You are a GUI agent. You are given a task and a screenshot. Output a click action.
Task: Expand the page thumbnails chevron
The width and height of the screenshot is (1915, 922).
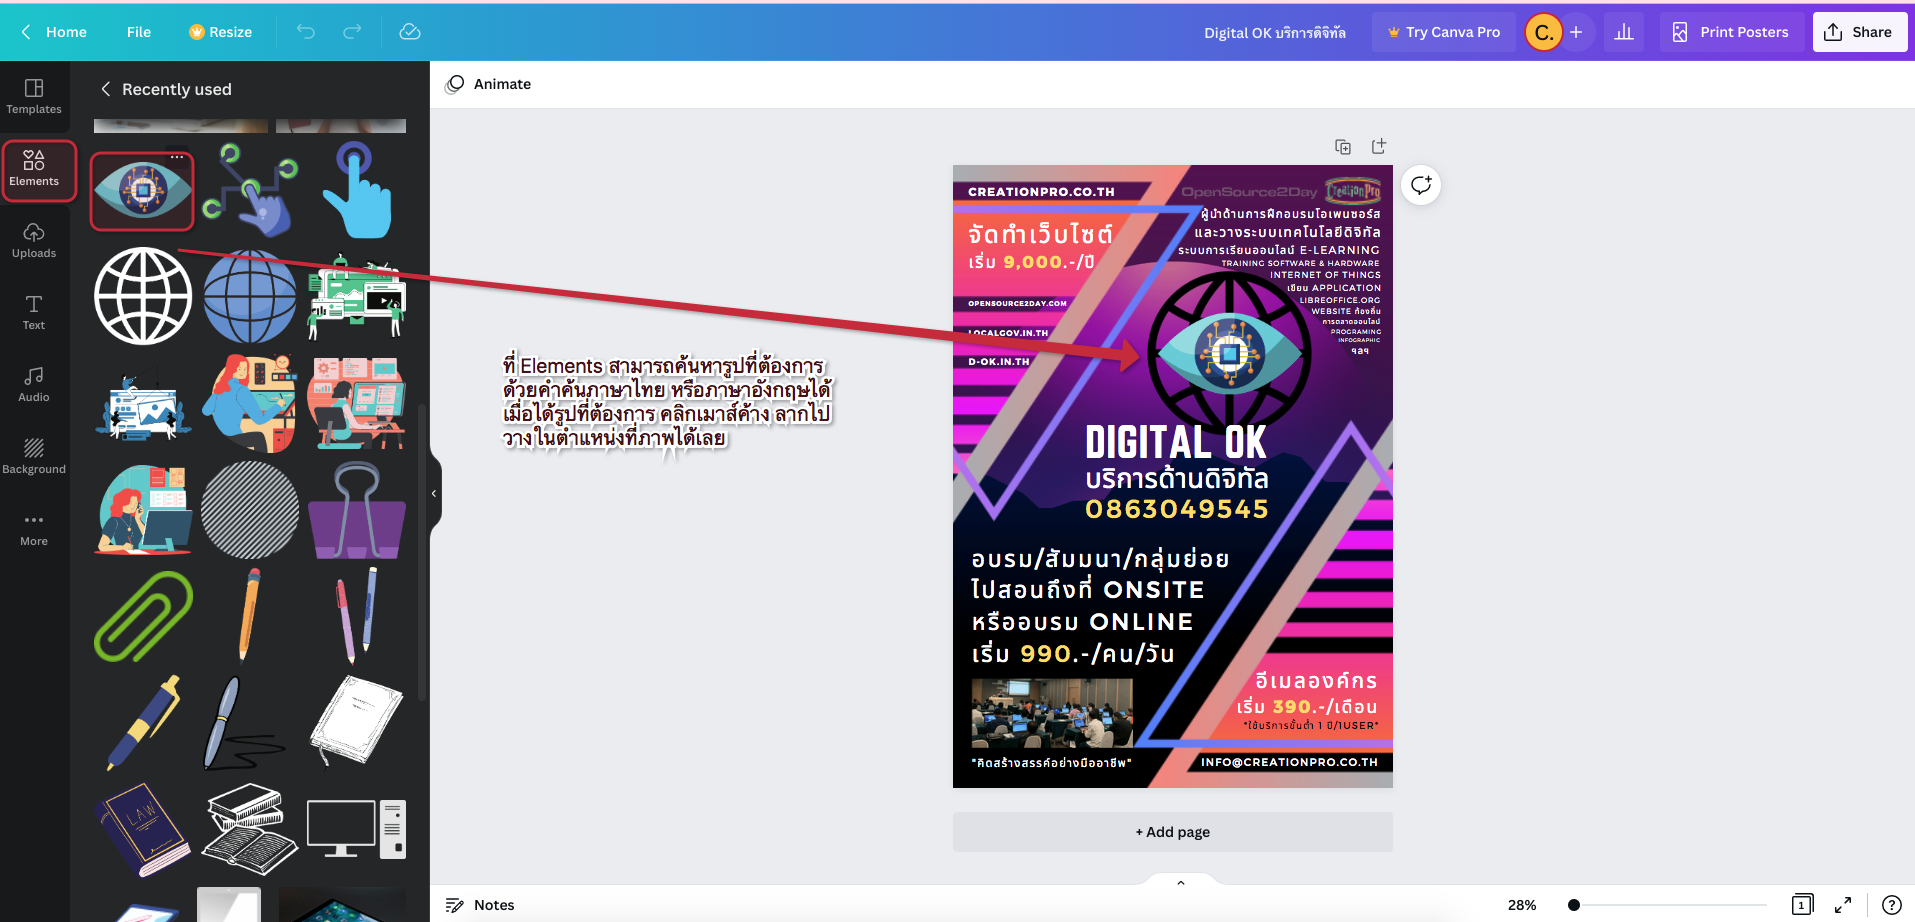click(x=1181, y=883)
